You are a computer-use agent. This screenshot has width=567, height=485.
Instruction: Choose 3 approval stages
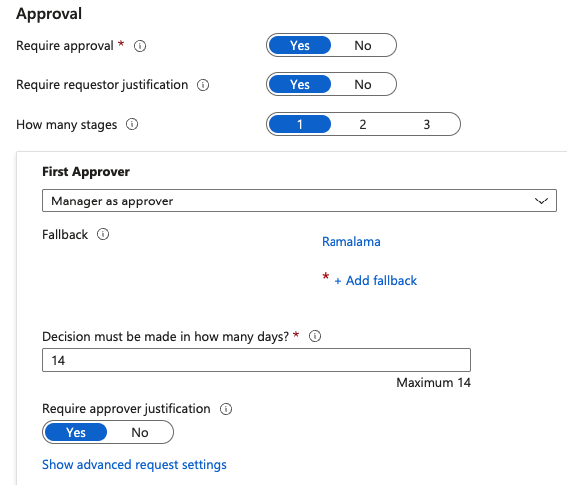[x=427, y=124]
